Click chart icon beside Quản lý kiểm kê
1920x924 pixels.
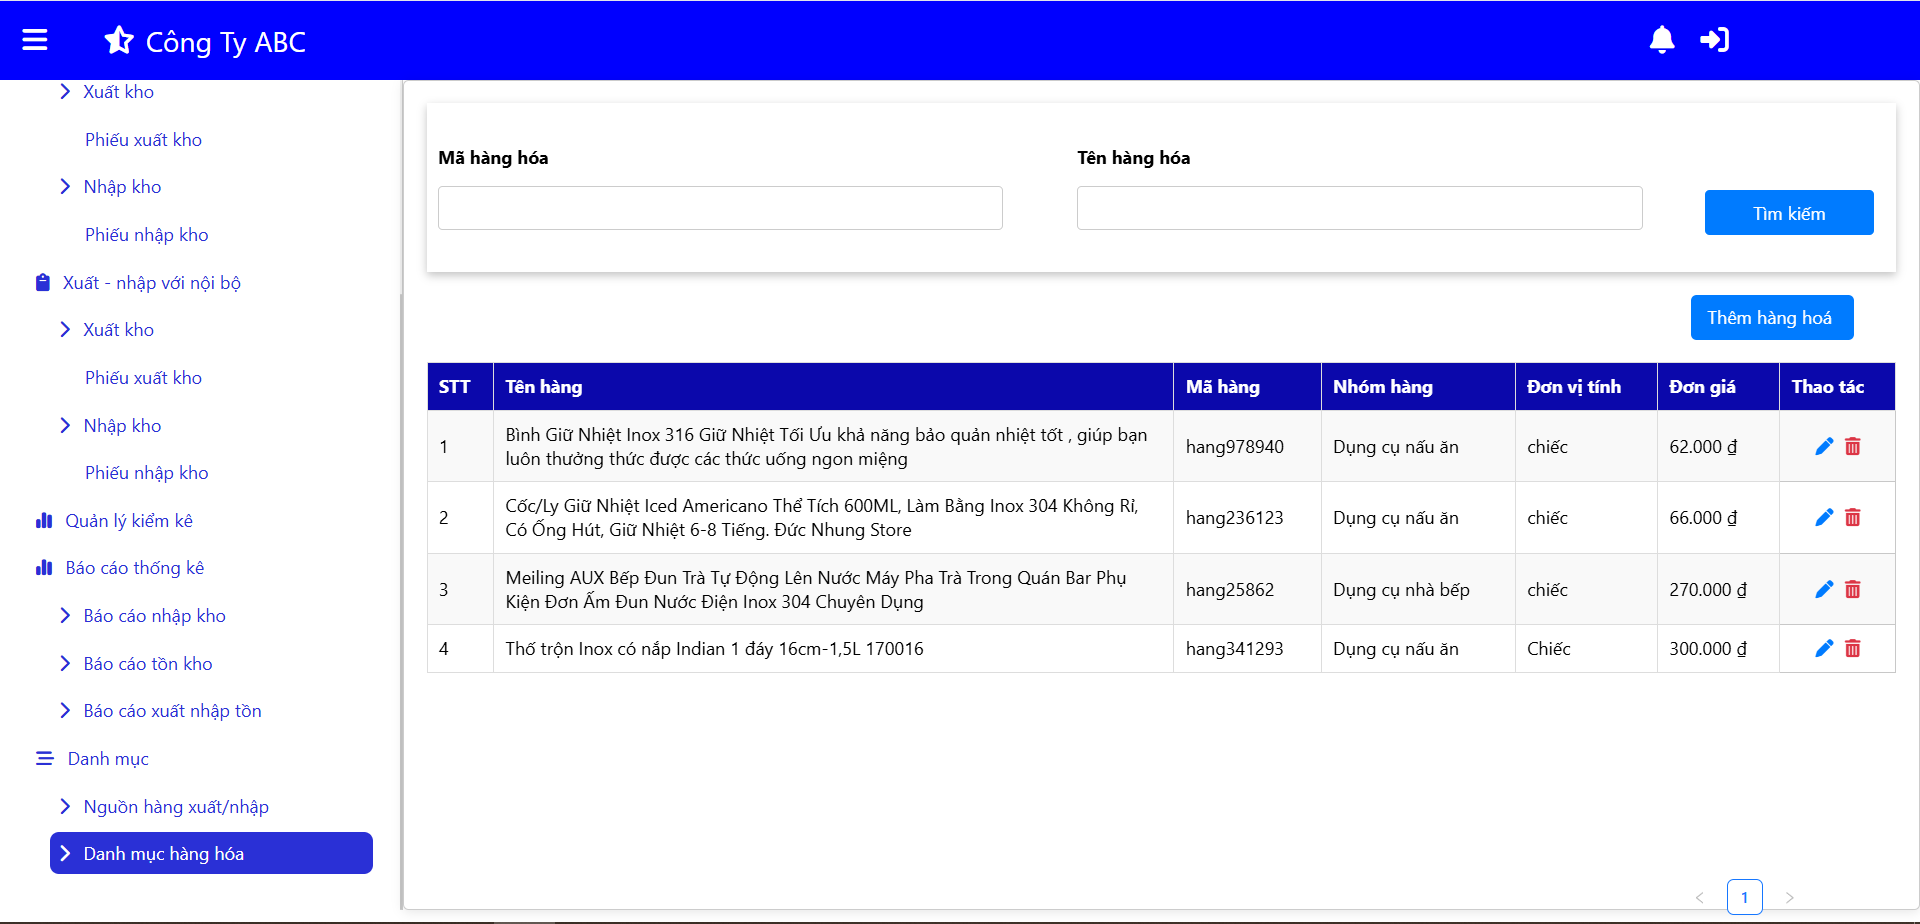(x=44, y=520)
